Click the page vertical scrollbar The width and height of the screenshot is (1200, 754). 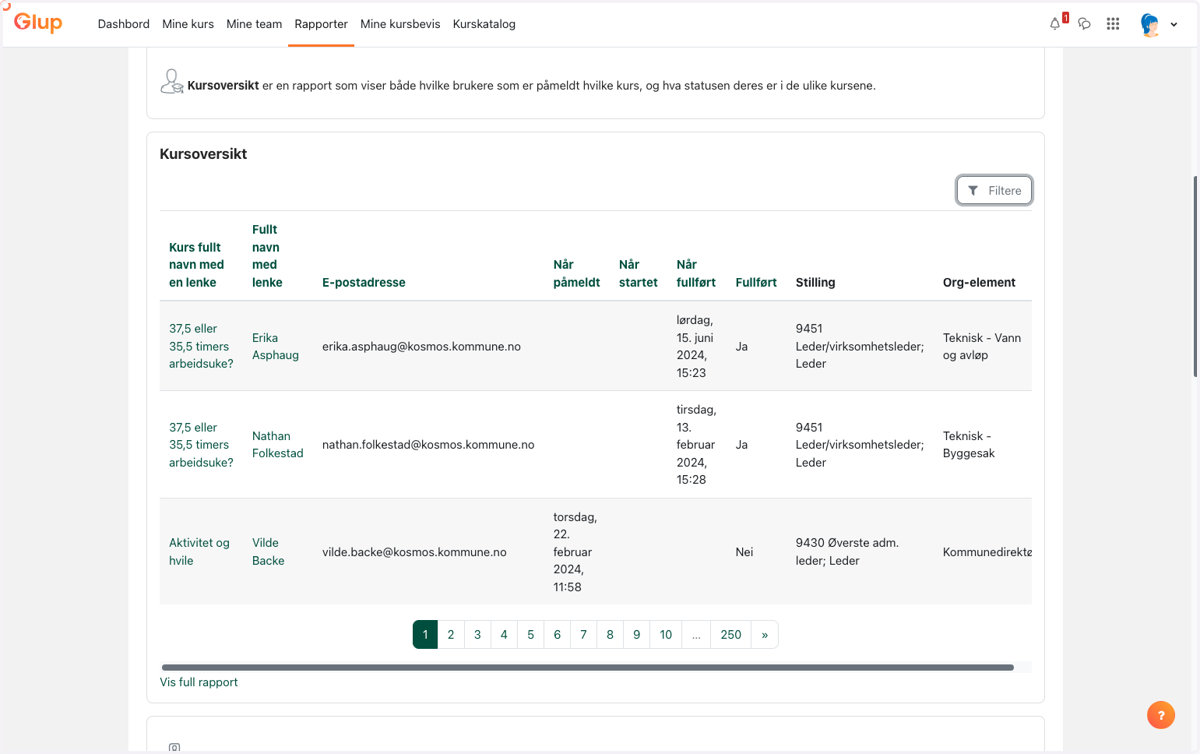tap(1195, 276)
